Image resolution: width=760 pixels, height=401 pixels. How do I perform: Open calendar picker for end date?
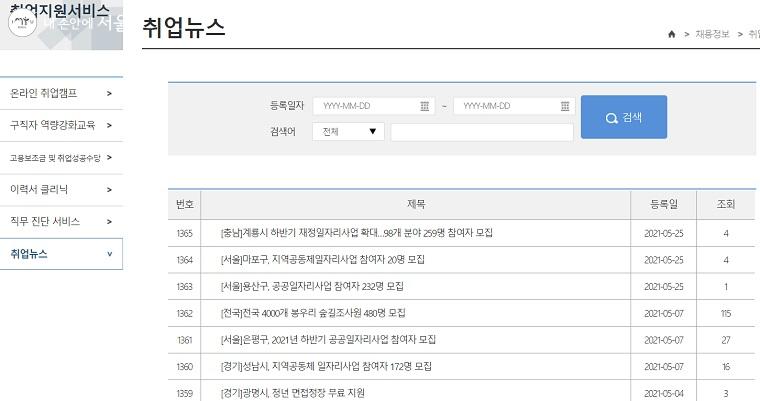pos(565,106)
